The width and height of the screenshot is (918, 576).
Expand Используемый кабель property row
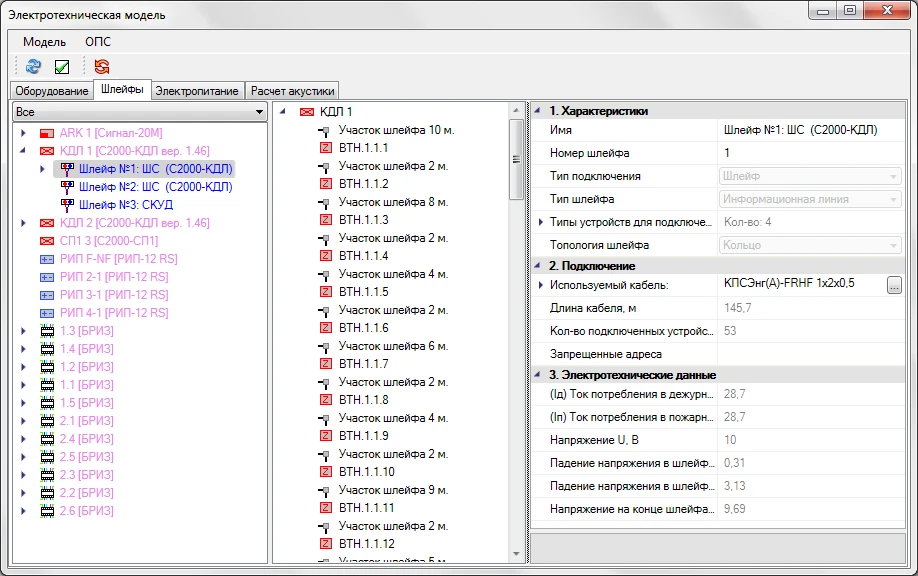[x=541, y=285]
